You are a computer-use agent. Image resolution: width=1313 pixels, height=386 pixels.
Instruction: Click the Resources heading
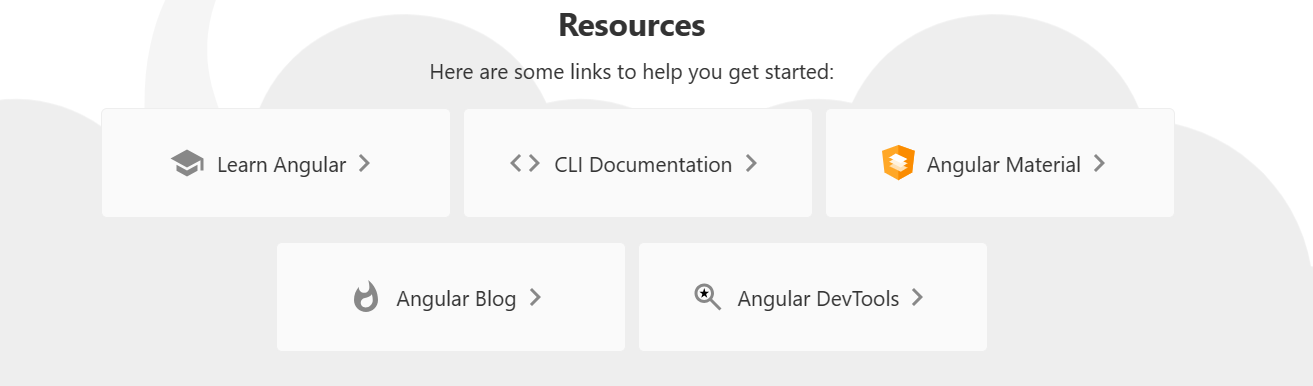pyautogui.click(x=632, y=25)
